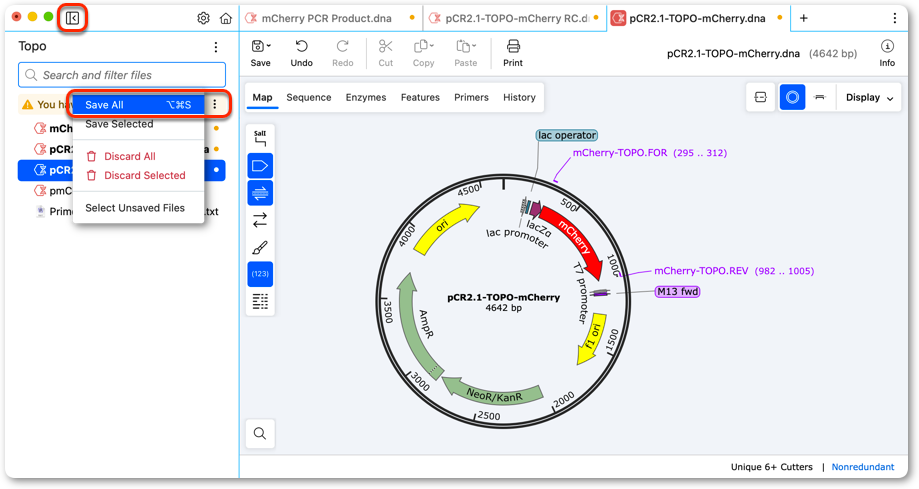The image size is (919, 489).
Task: Open the color brush tool
Action: pyautogui.click(x=260, y=247)
